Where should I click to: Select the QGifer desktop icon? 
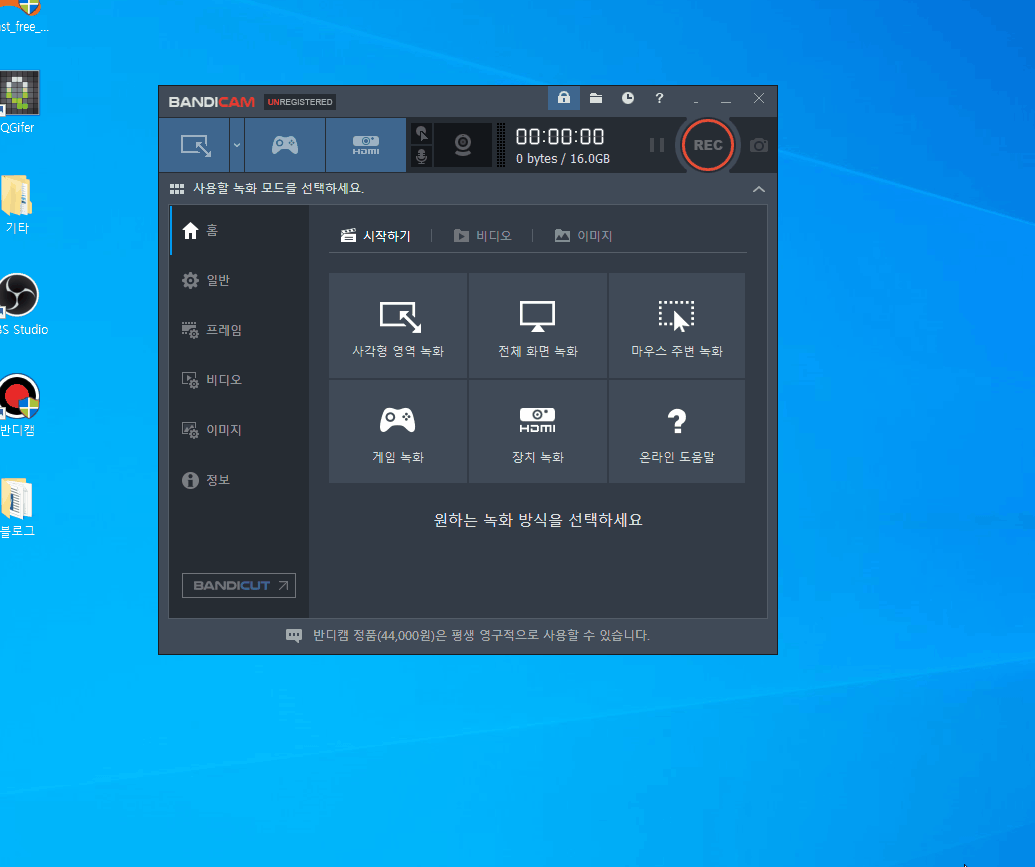18,102
